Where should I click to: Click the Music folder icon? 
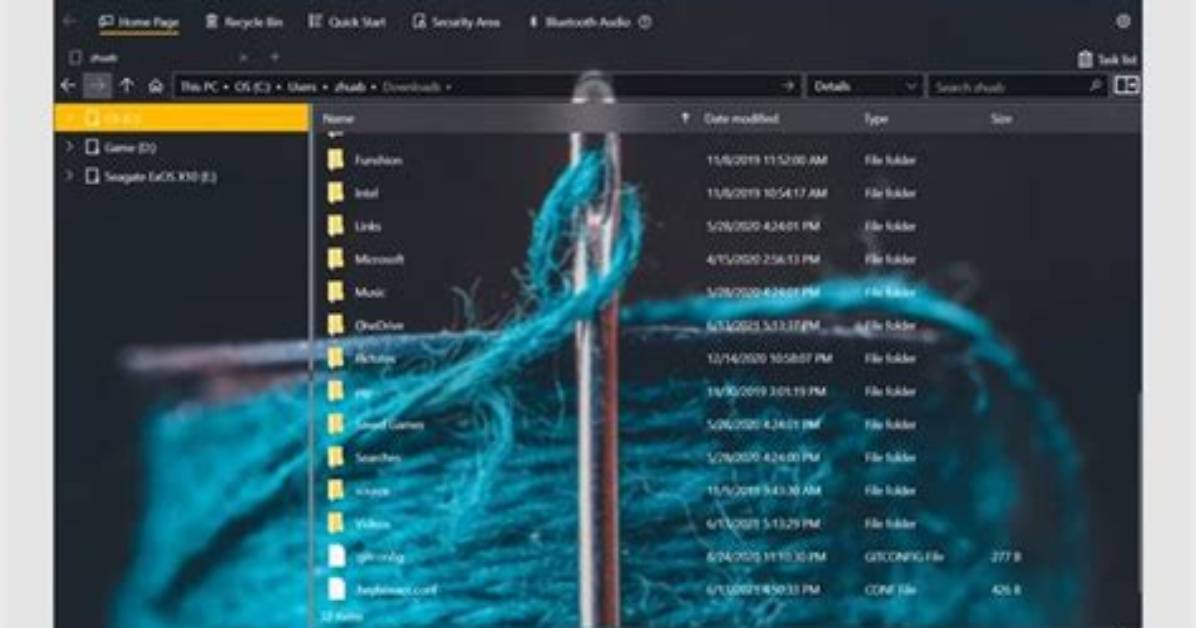[336, 292]
